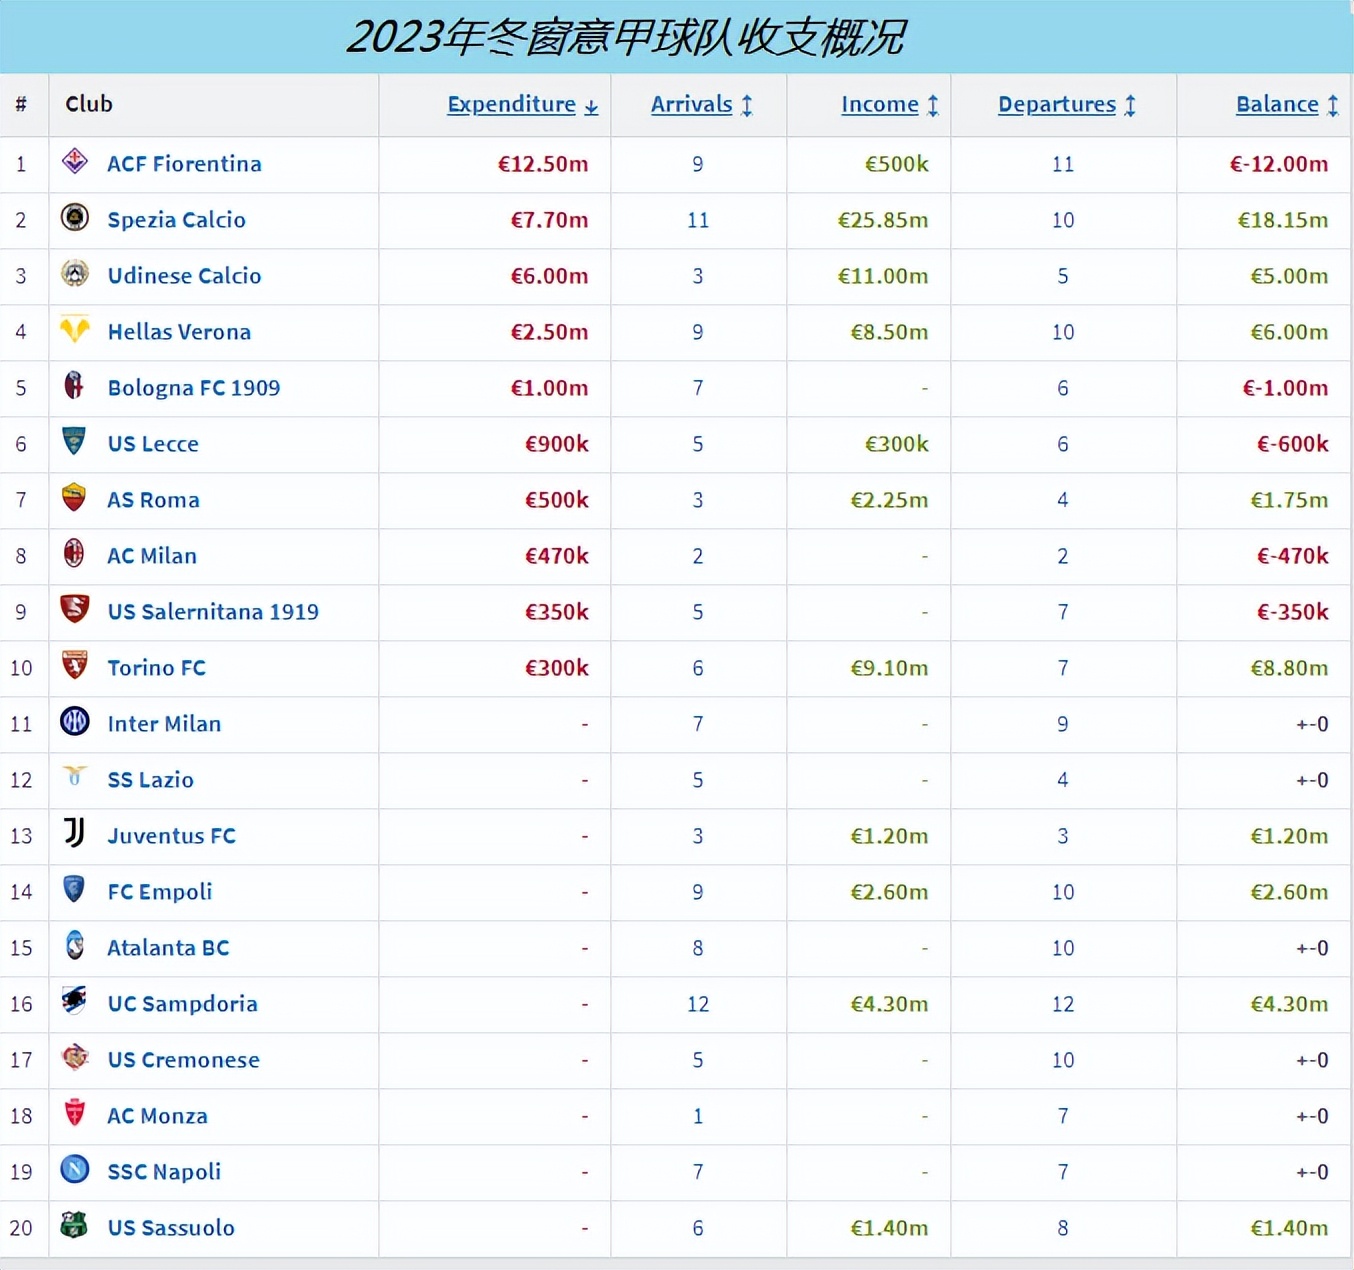The image size is (1354, 1270).
Task: Open the Spezia Calcio club page
Action: tap(176, 219)
